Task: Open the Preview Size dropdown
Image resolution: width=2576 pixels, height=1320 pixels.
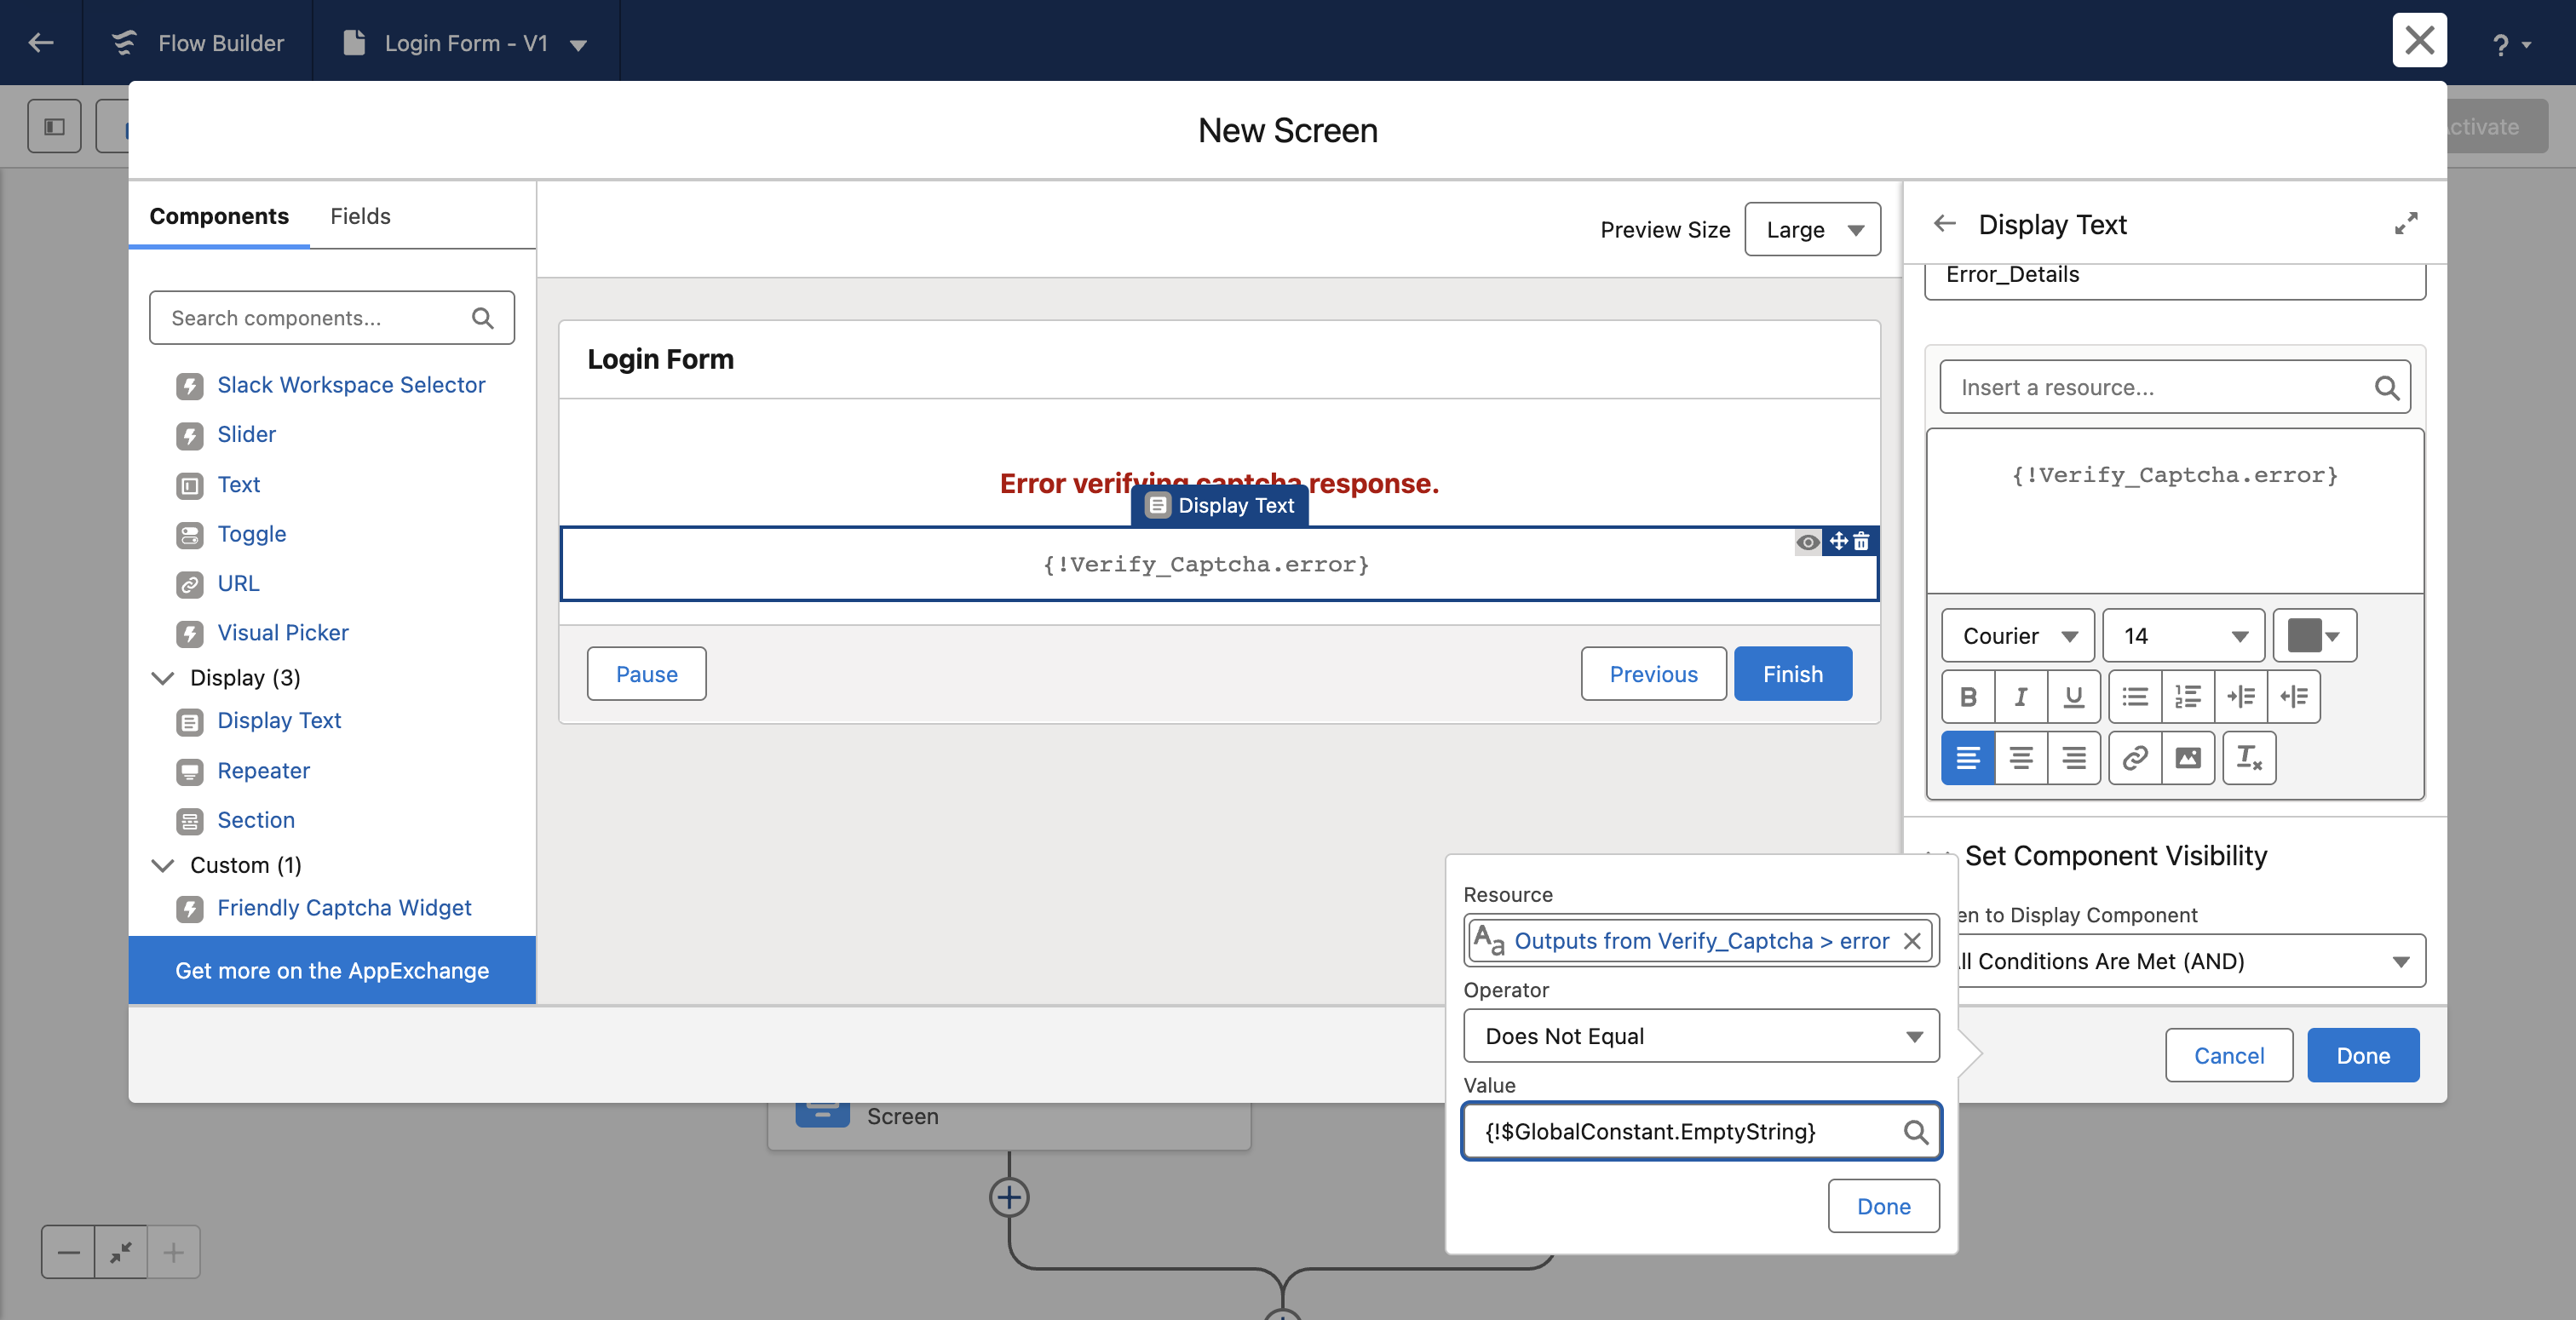Action: pos(1812,230)
